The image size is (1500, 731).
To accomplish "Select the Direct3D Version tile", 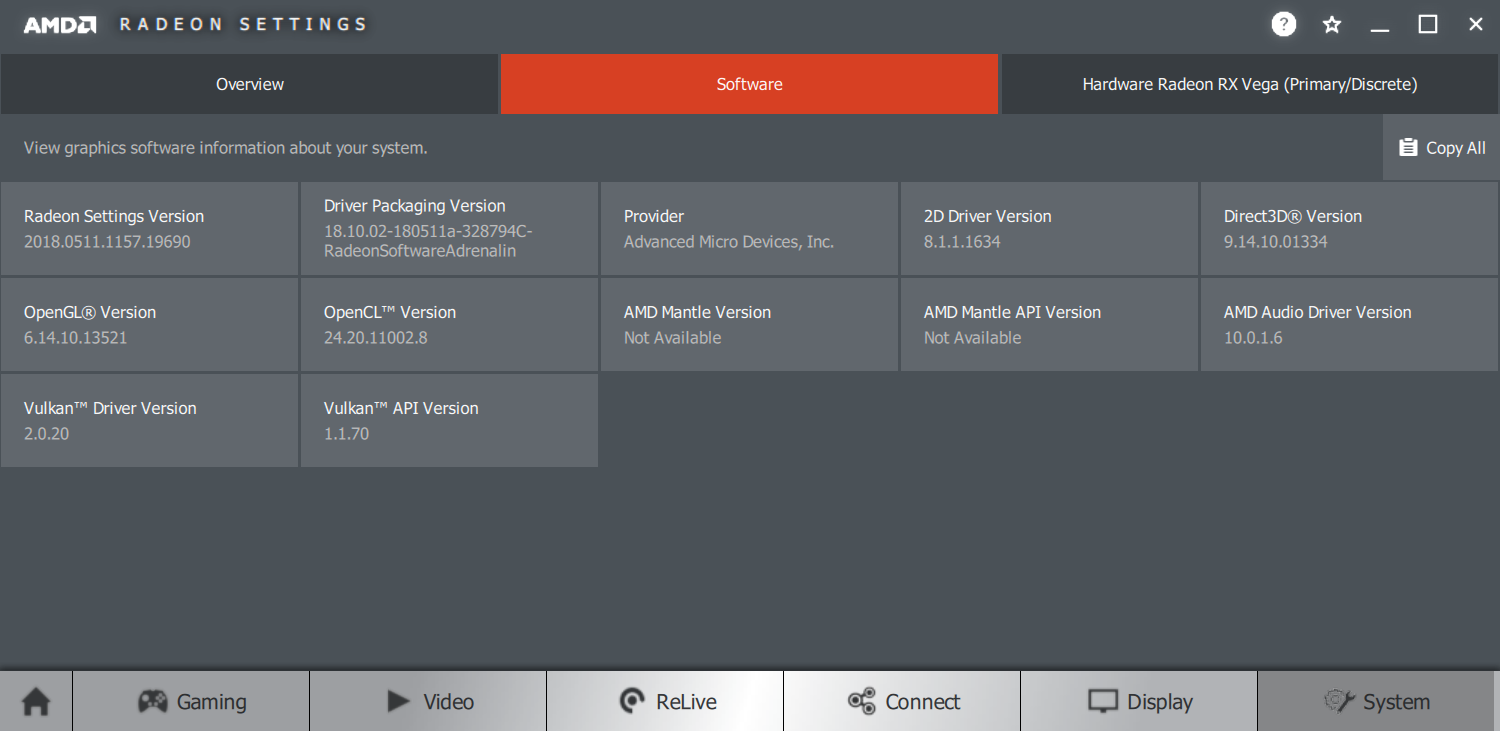I will (1350, 228).
